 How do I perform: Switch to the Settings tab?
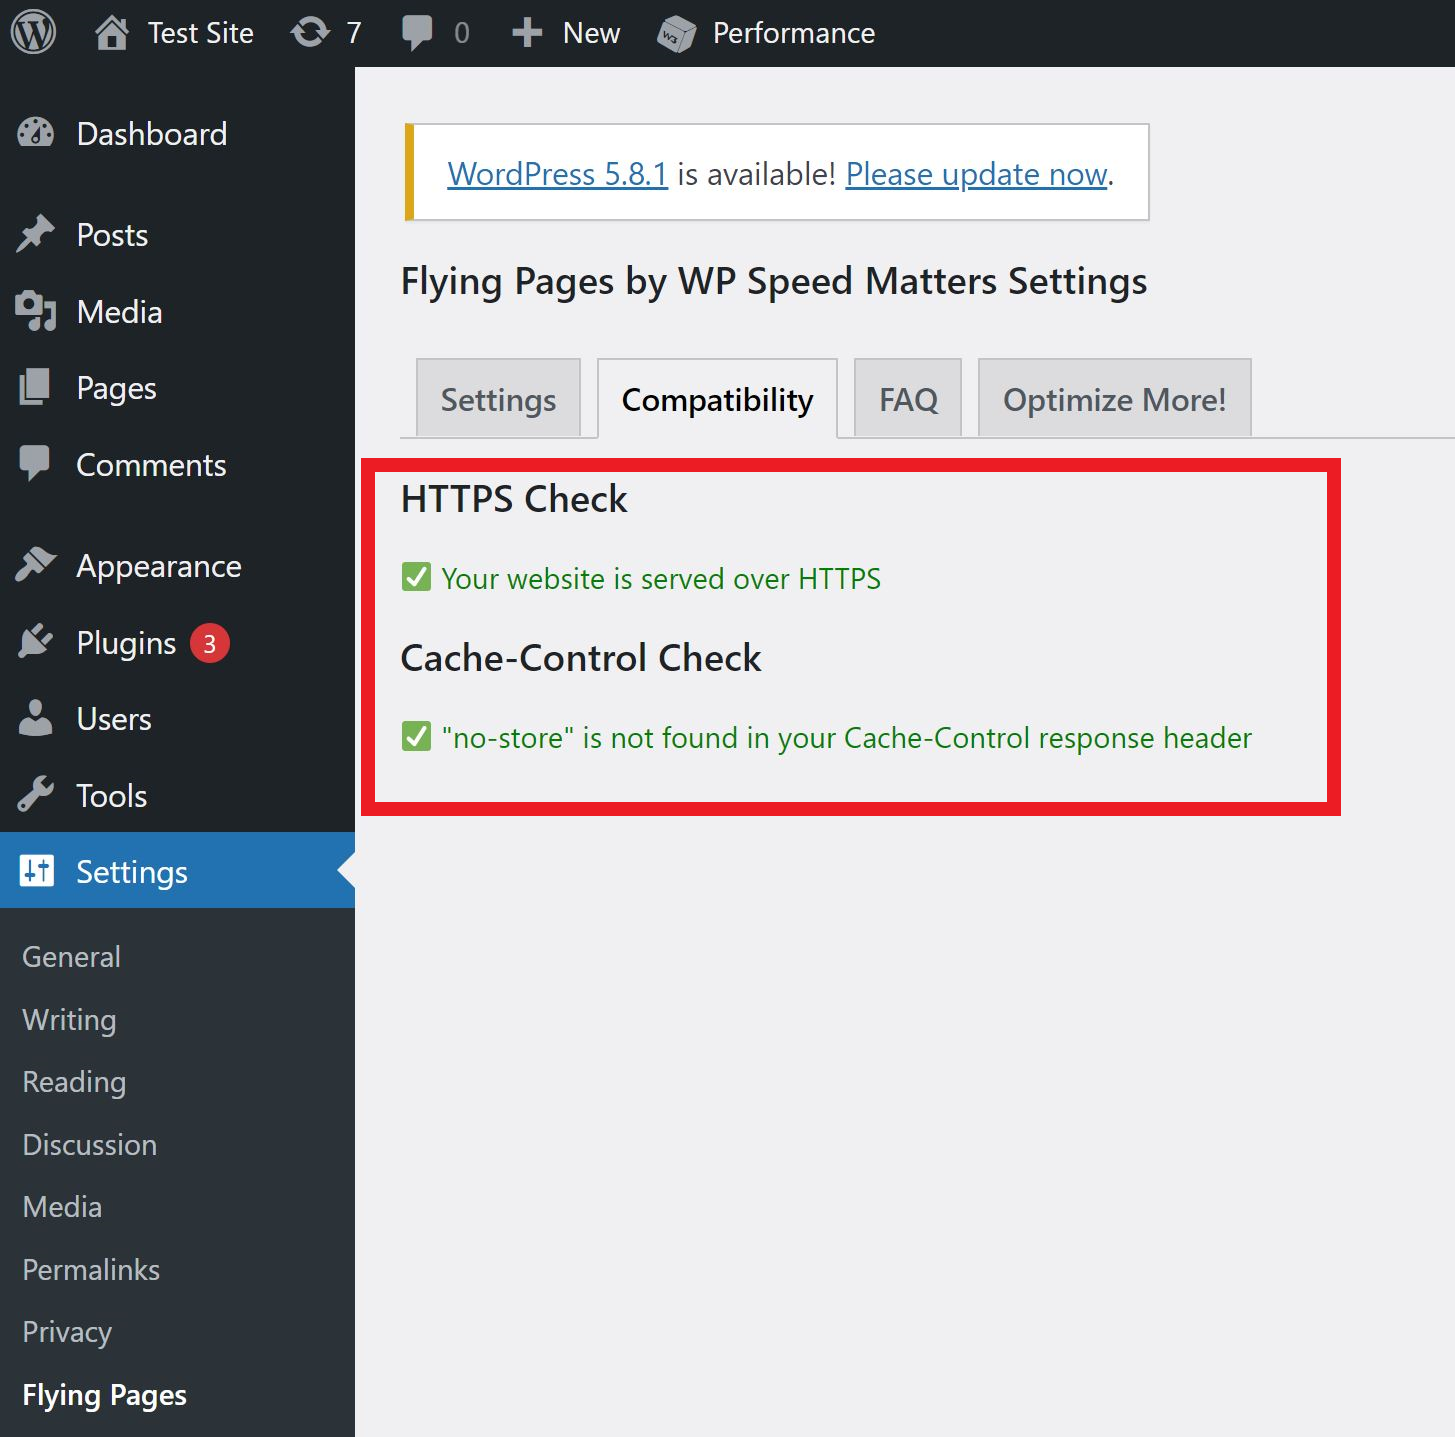pyautogui.click(x=498, y=400)
